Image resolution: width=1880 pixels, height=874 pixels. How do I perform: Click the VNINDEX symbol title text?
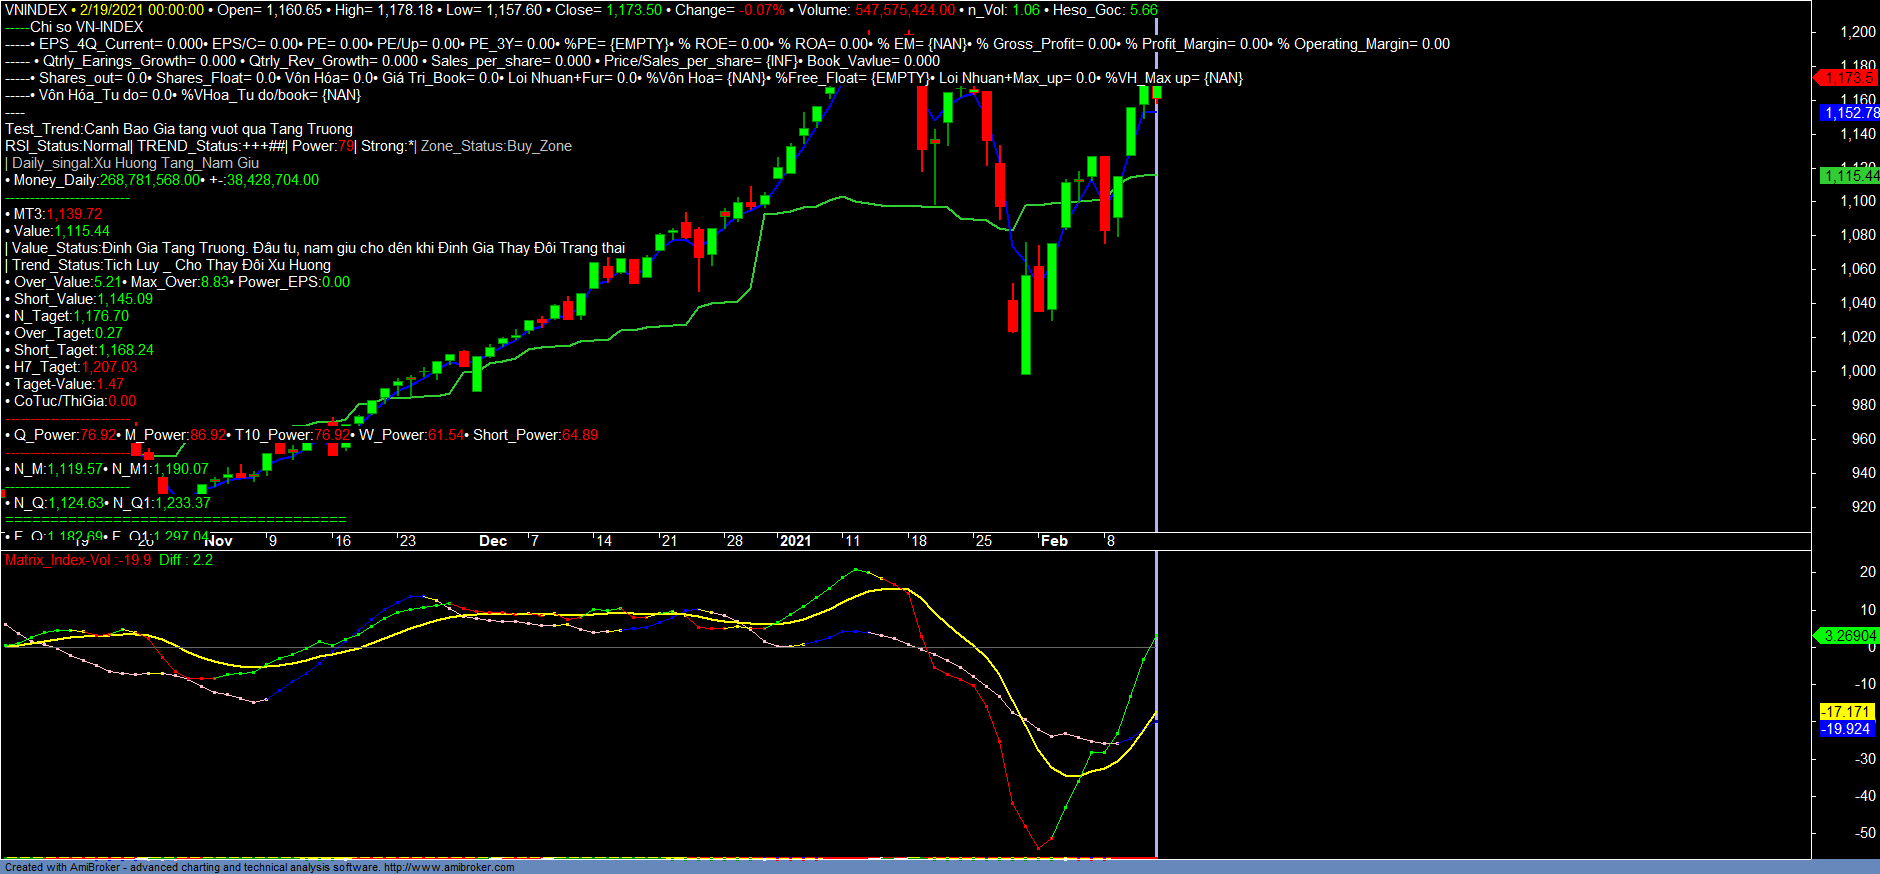[36, 10]
